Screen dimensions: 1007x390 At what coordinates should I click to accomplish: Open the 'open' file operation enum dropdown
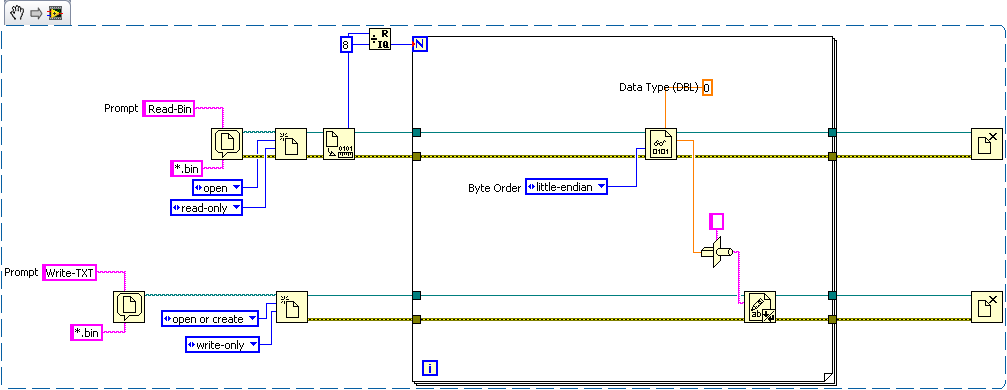point(218,188)
